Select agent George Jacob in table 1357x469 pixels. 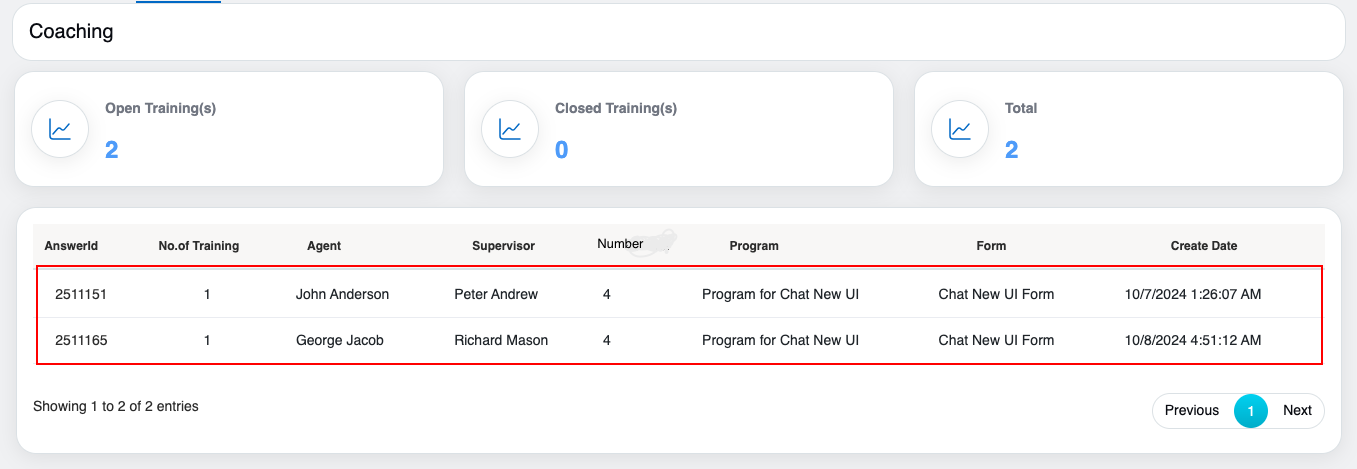coord(340,340)
